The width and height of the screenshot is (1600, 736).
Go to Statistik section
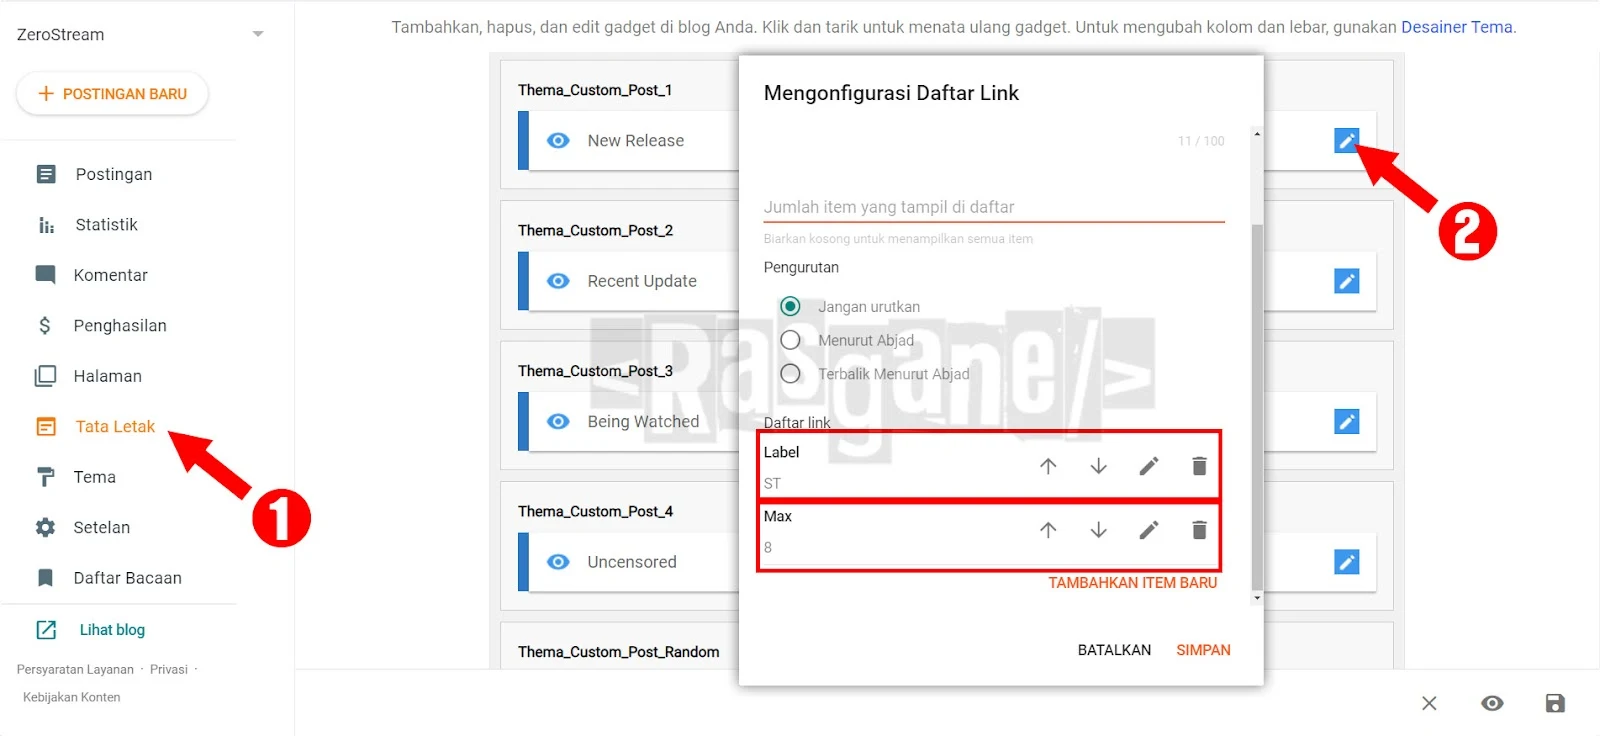[x=106, y=225]
